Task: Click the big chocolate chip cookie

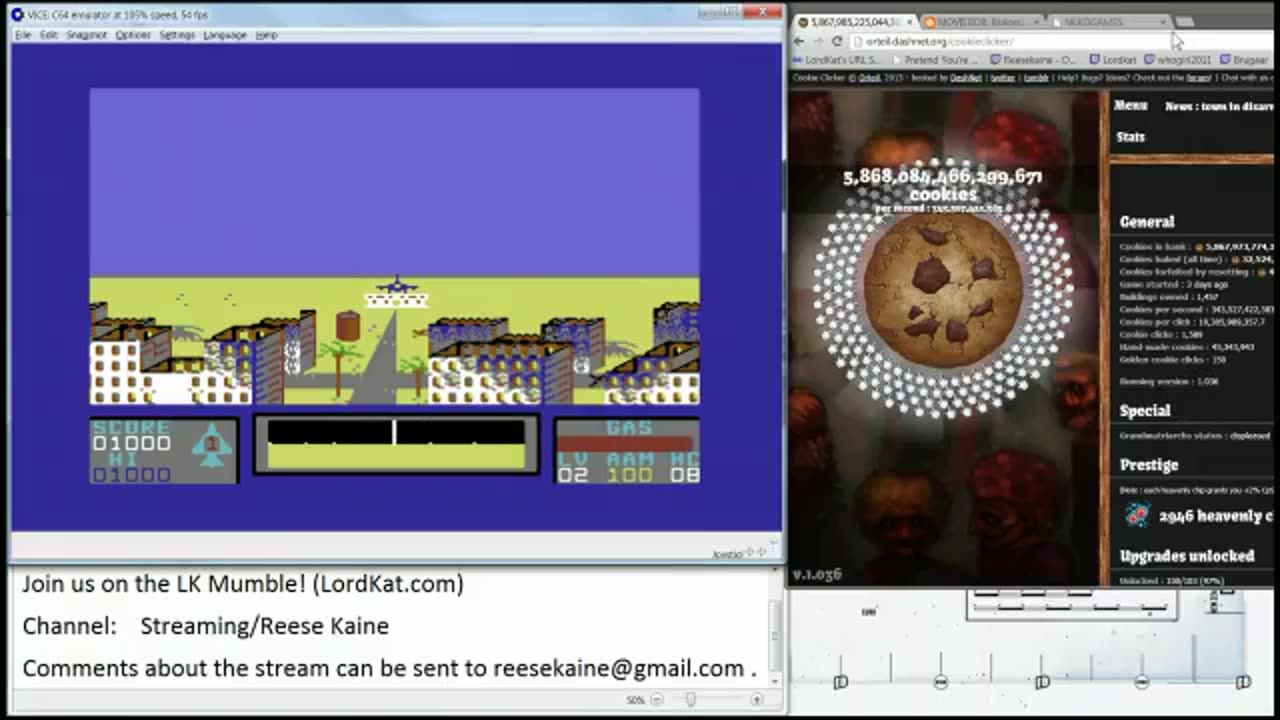Action: [943, 290]
